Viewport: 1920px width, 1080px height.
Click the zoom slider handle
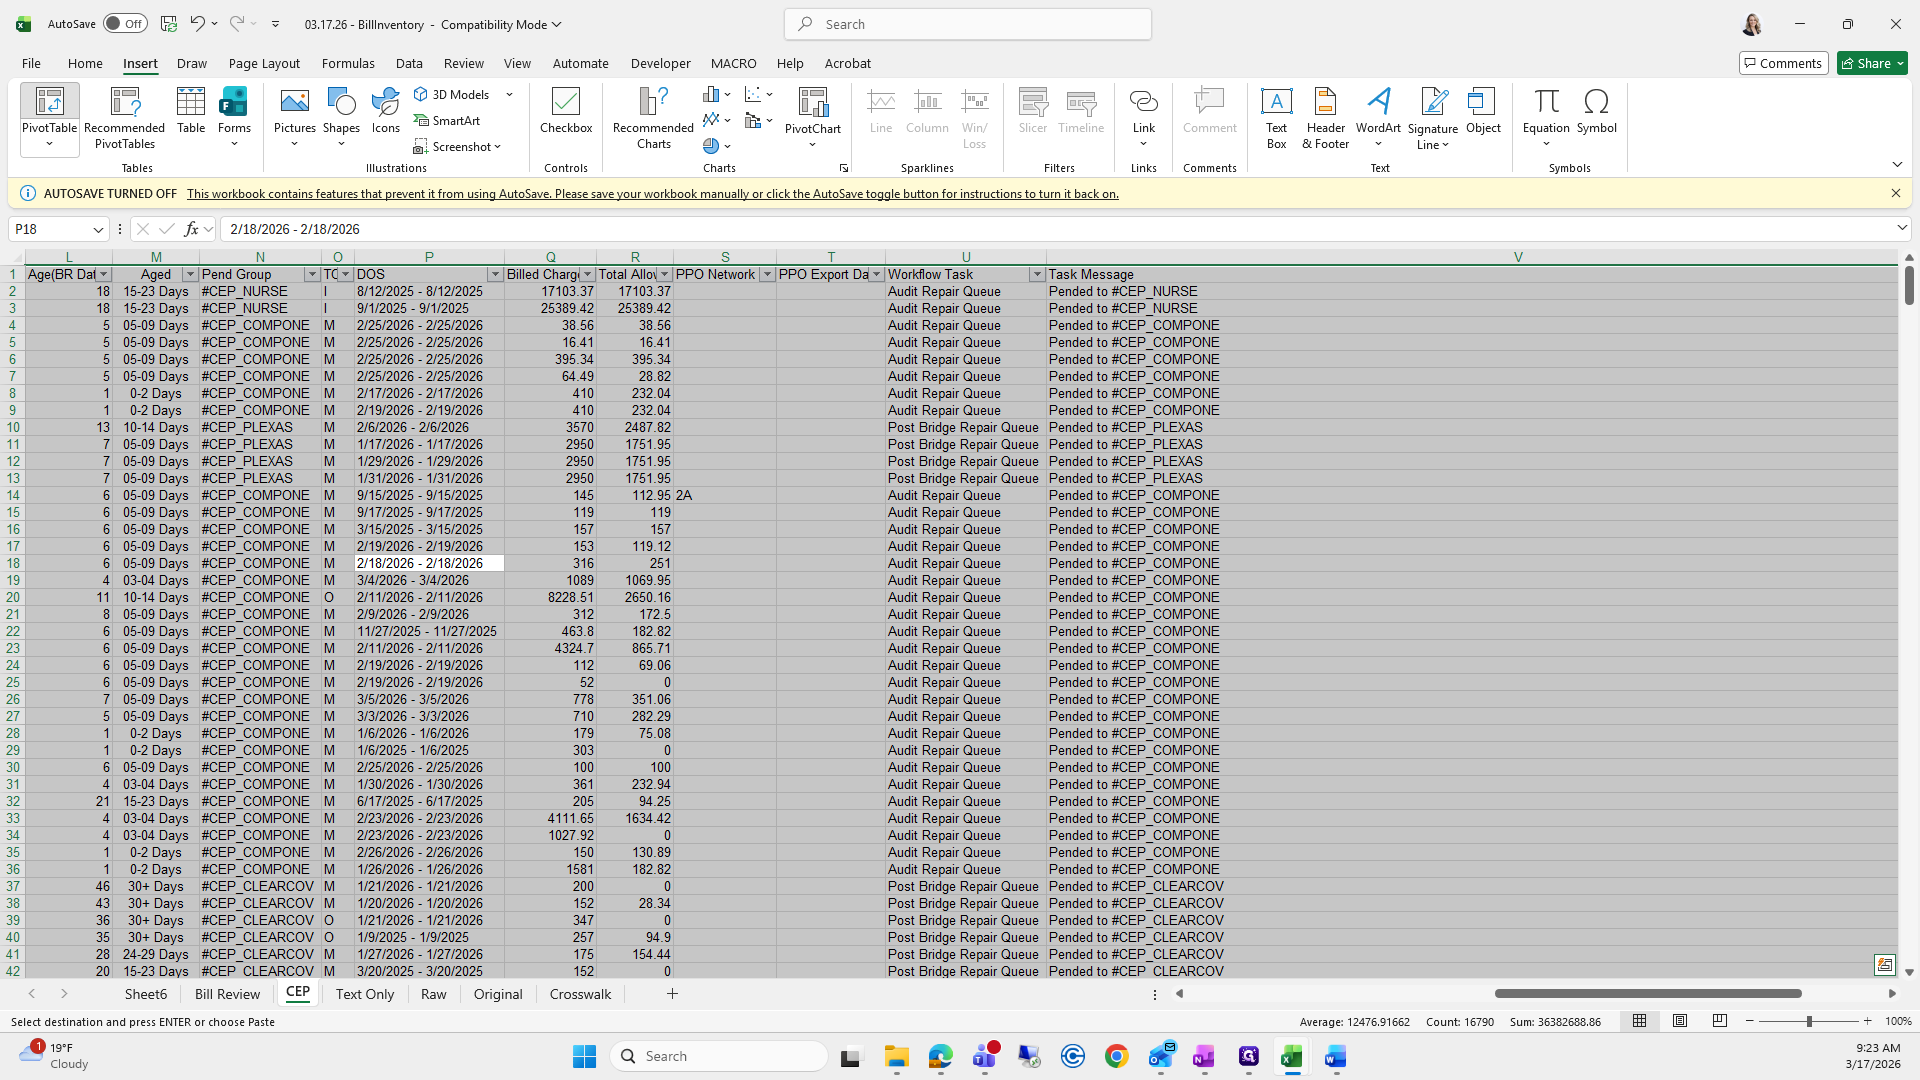[x=1808, y=1021]
